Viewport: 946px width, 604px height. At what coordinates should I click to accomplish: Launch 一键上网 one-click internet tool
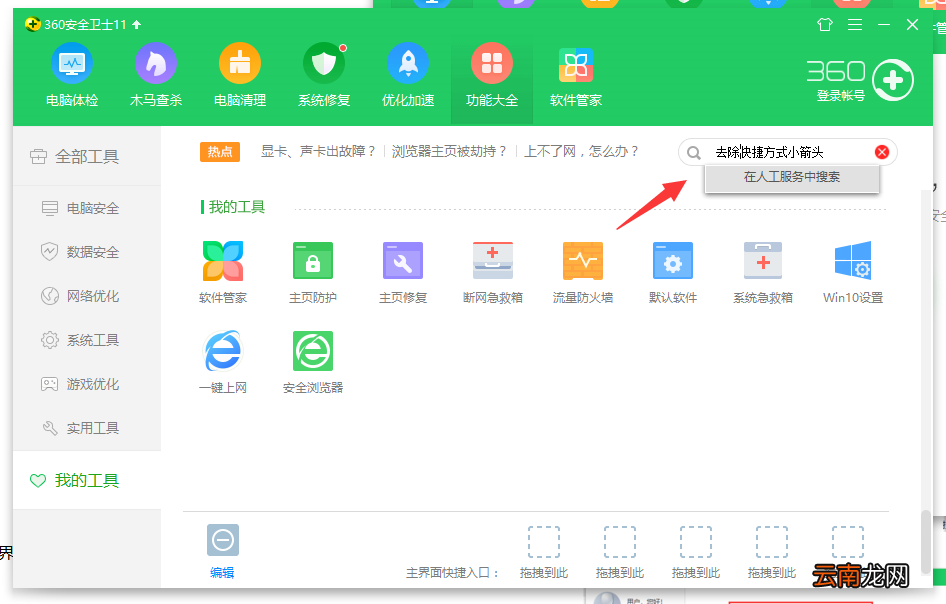pos(223,361)
